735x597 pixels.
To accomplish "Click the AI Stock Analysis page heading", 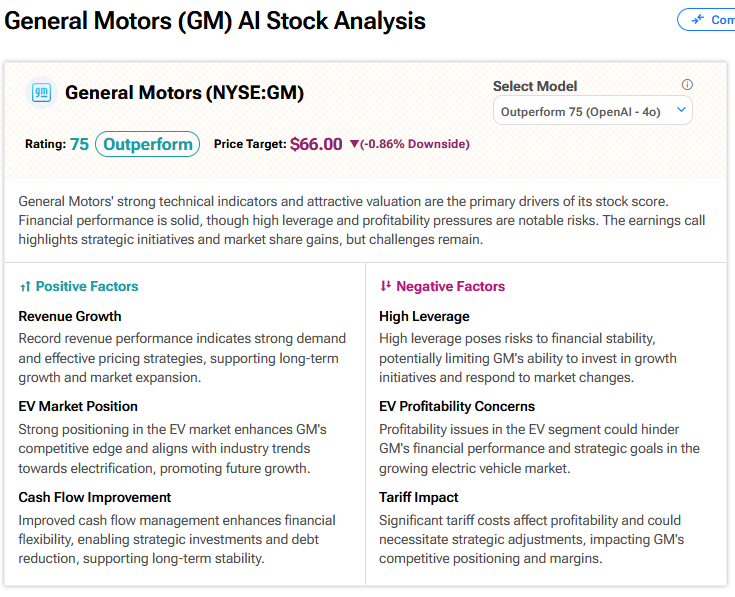I will (x=215, y=21).
